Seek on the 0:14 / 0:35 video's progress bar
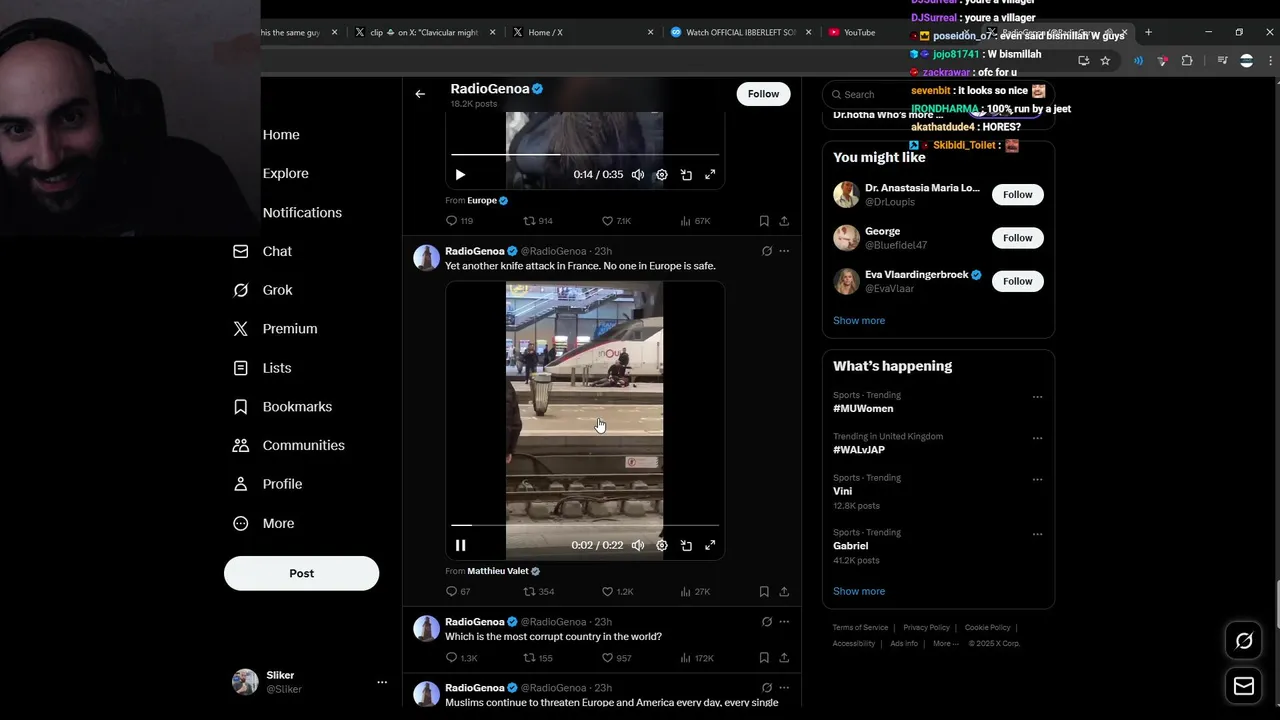 click(585, 155)
